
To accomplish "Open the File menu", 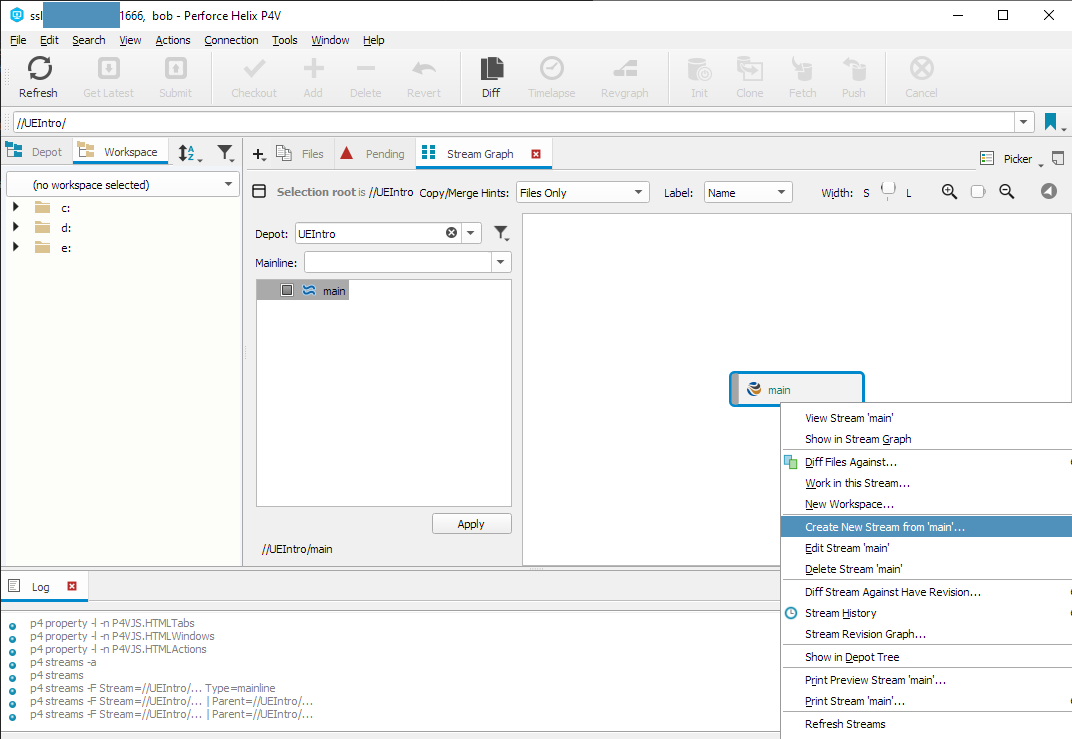I will tap(18, 40).
